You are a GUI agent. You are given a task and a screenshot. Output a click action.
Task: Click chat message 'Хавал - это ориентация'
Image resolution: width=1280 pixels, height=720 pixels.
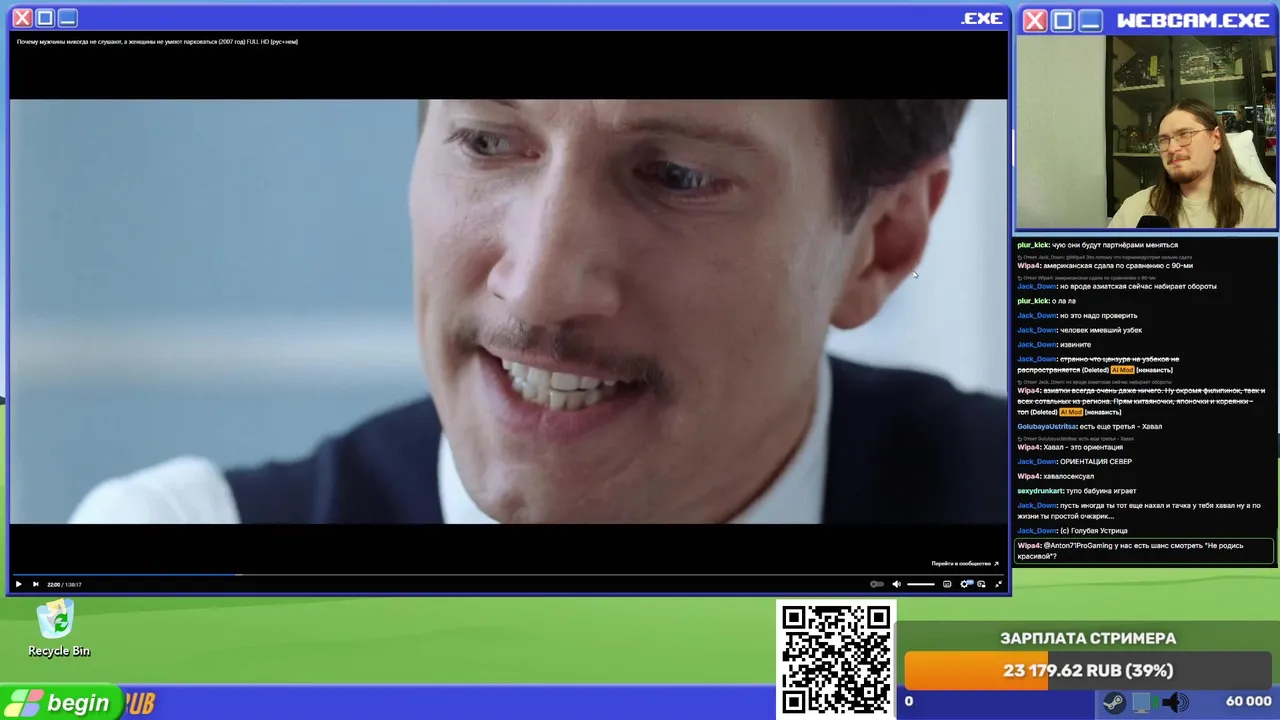tap(1083, 447)
